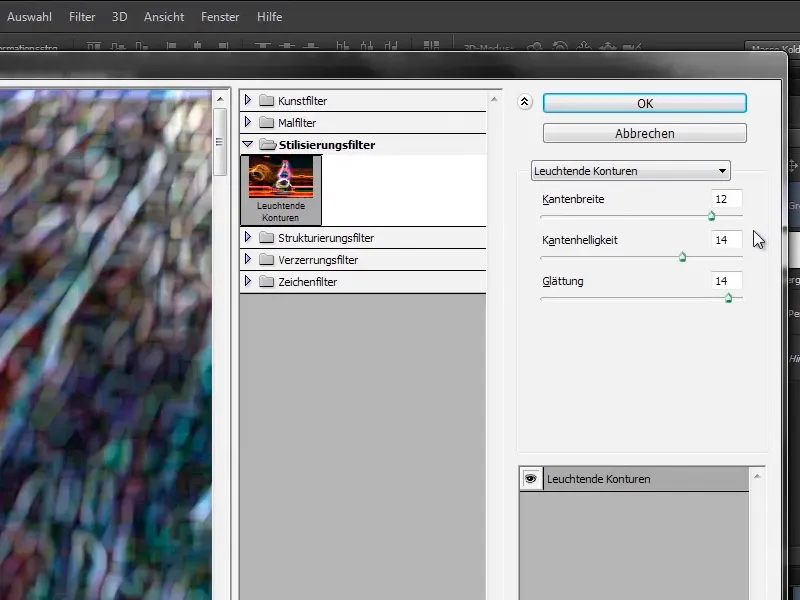Open the Auswahl menu
The width and height of the screenshot is (800, 600).
pos(29,17)
